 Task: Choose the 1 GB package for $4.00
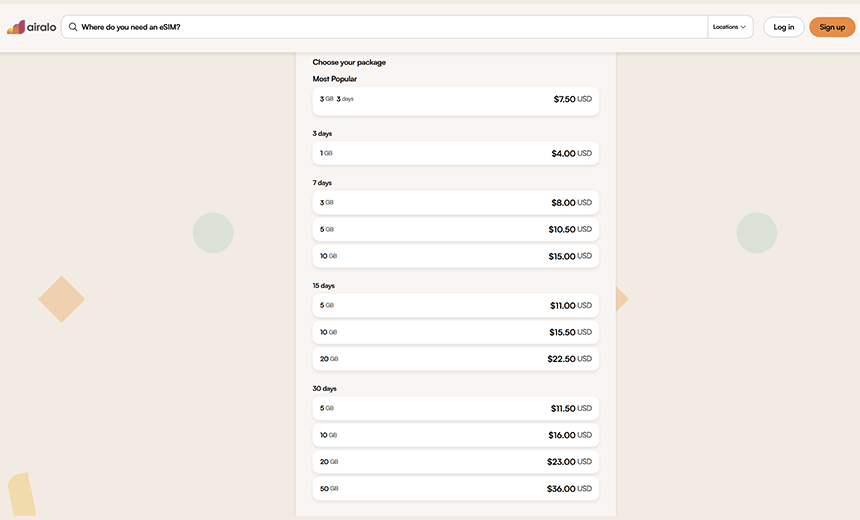[x=456, y=153]
